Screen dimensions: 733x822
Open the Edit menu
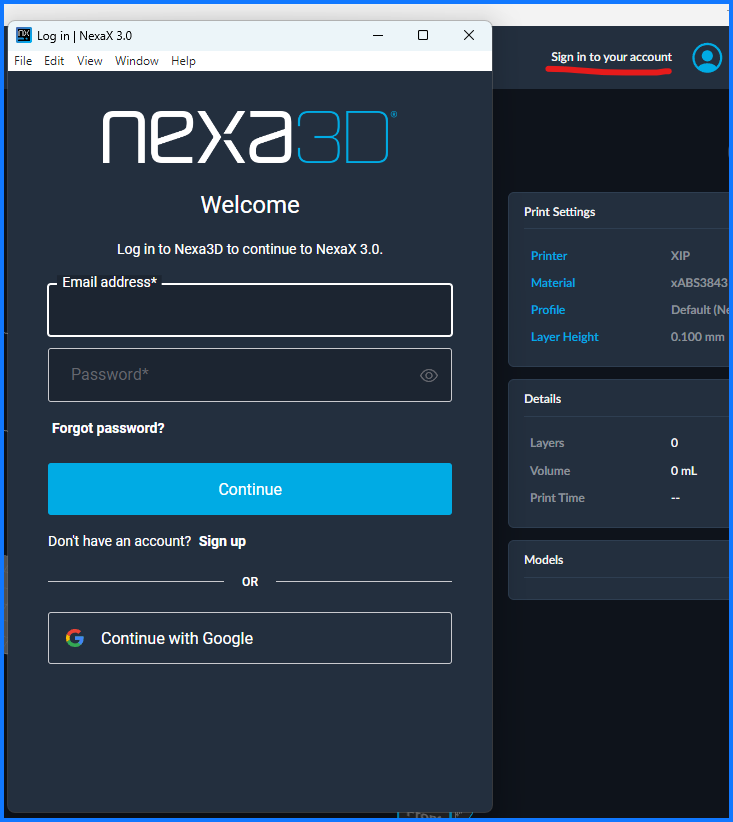[54, 61]
